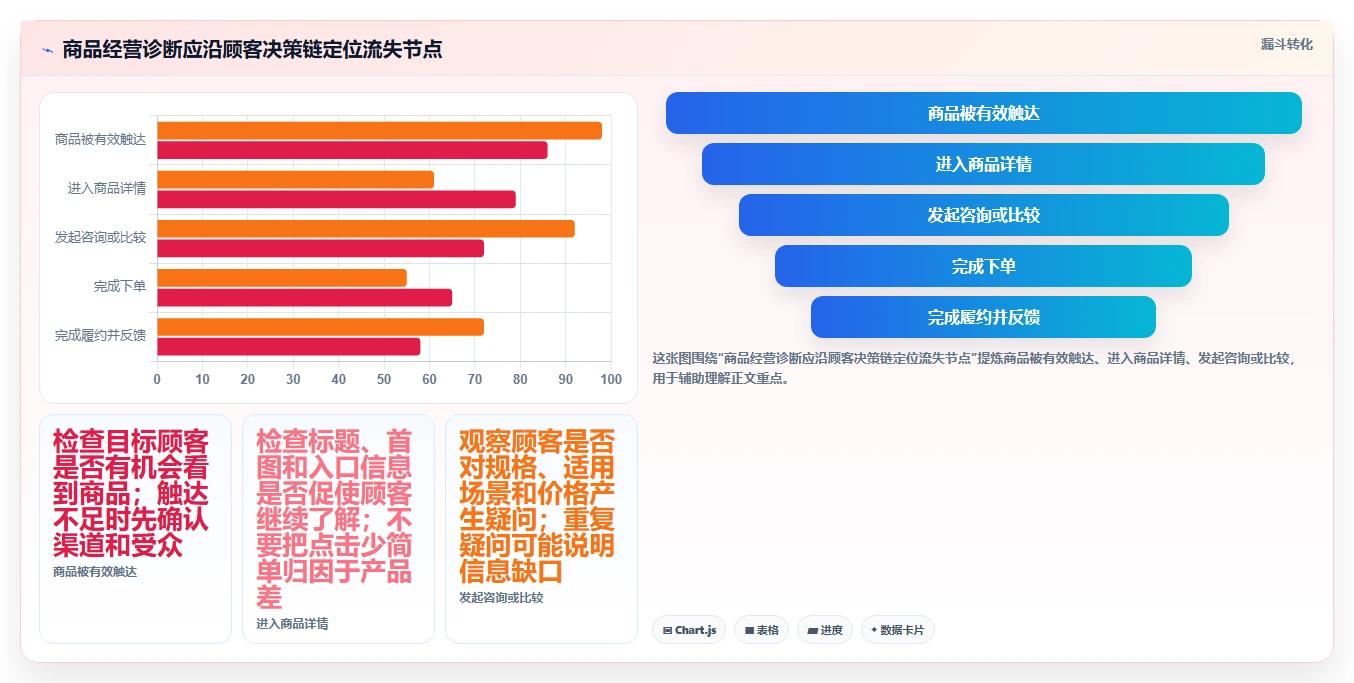Select the 发起咨询或比较 funnel stage
The height and width of the screenshot is (683, 1354).
[x=984, y=215]
